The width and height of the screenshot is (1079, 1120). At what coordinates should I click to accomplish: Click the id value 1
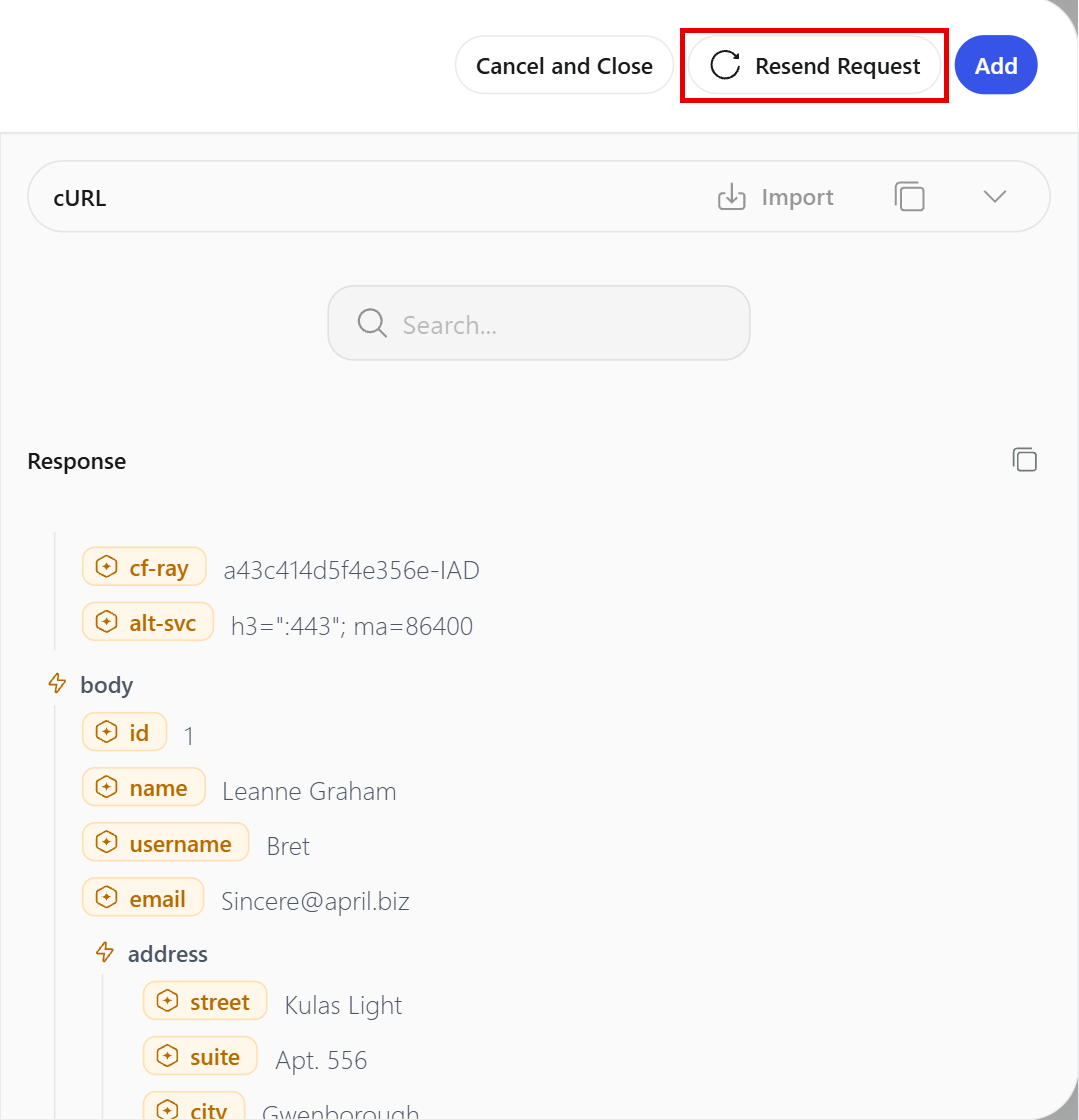[x=189, y=736]
